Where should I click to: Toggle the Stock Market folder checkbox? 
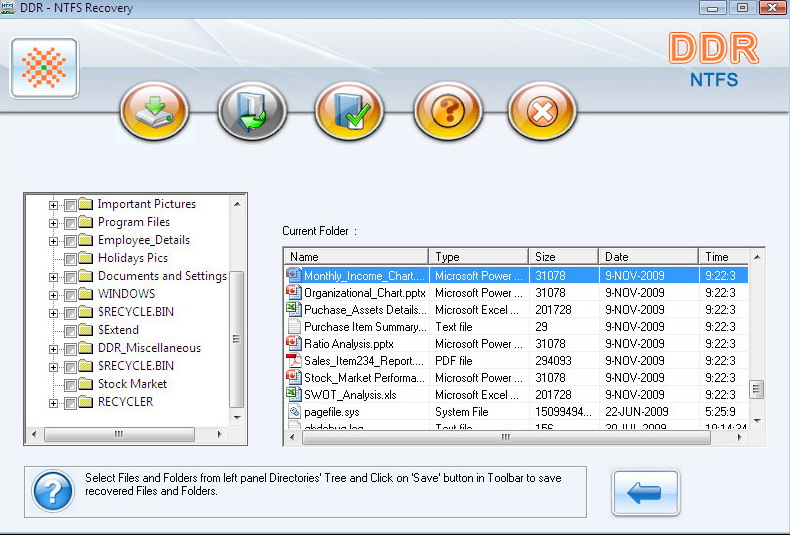click(x=71, y=384)
